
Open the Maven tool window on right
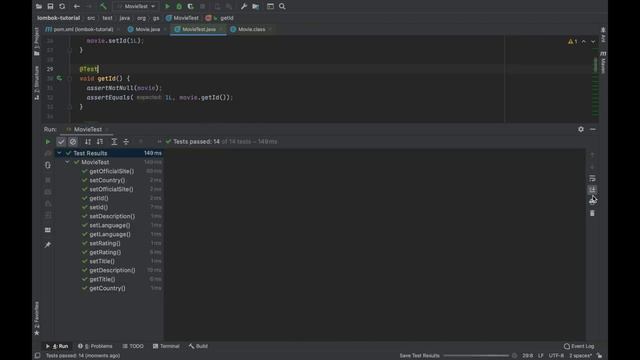point(603,62)
